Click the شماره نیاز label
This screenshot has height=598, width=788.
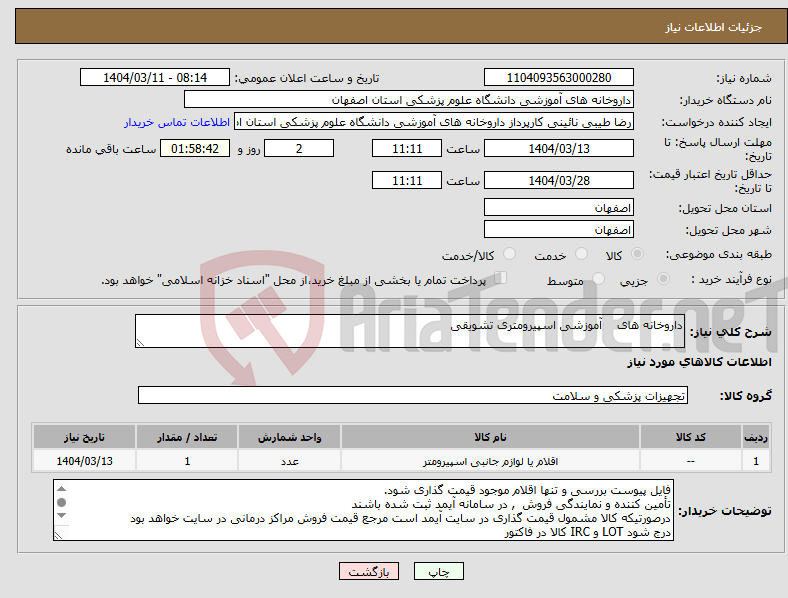(744, 78)
